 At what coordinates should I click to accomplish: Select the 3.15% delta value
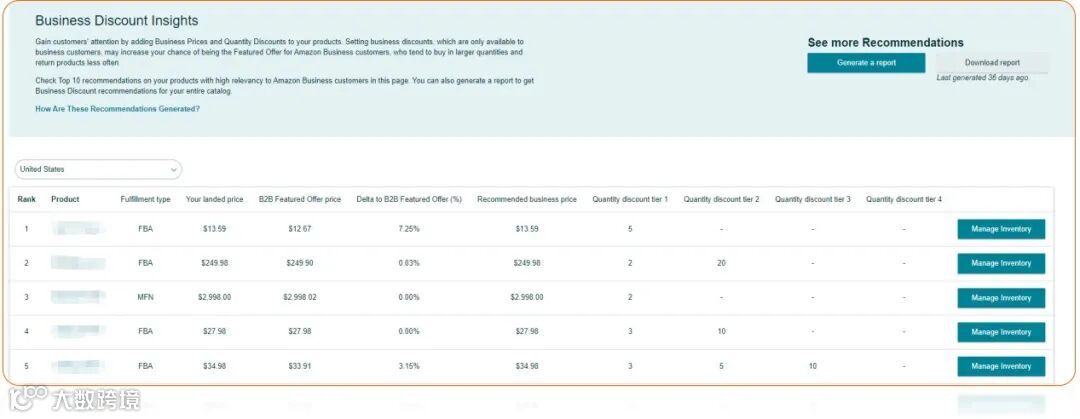(408, 367)
